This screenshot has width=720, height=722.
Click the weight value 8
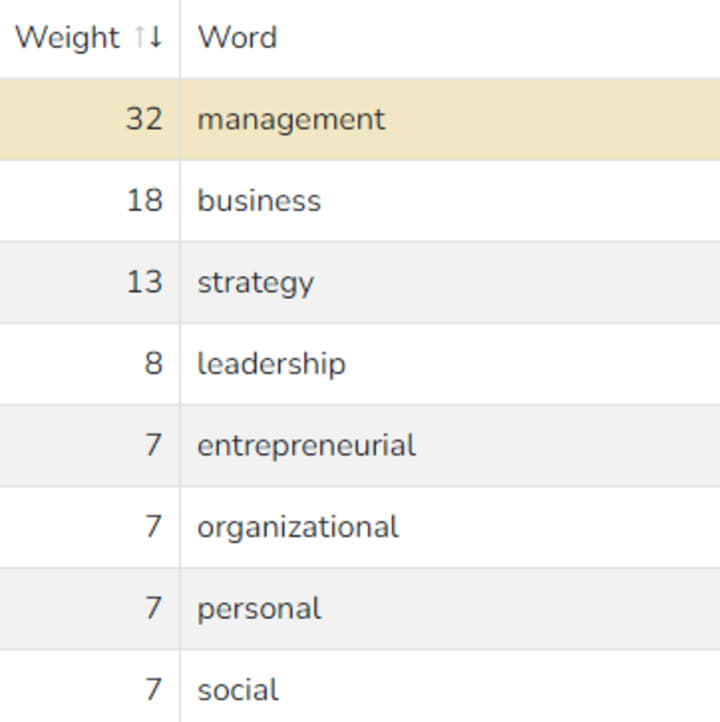click(153, 363)
